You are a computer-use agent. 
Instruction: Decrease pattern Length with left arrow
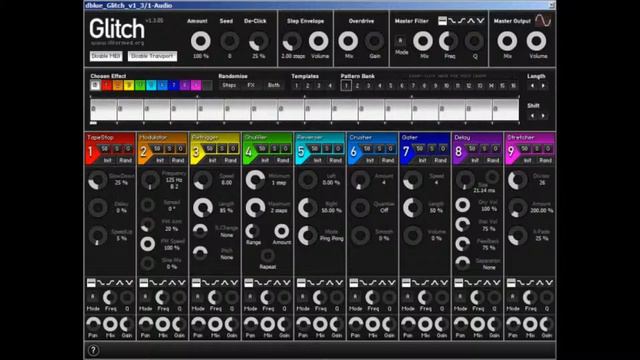(532, 86)
